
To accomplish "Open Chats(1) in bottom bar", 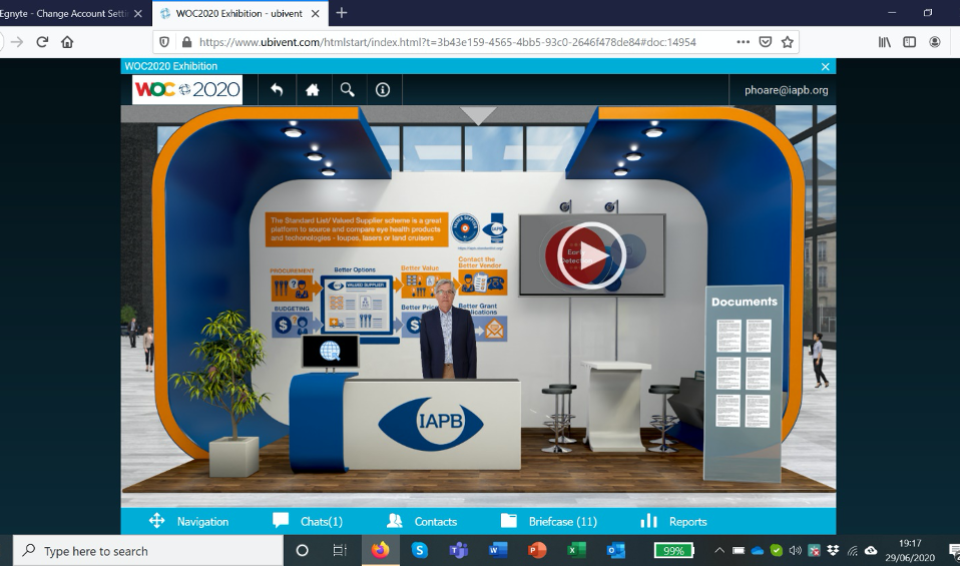I will point(307,521).
